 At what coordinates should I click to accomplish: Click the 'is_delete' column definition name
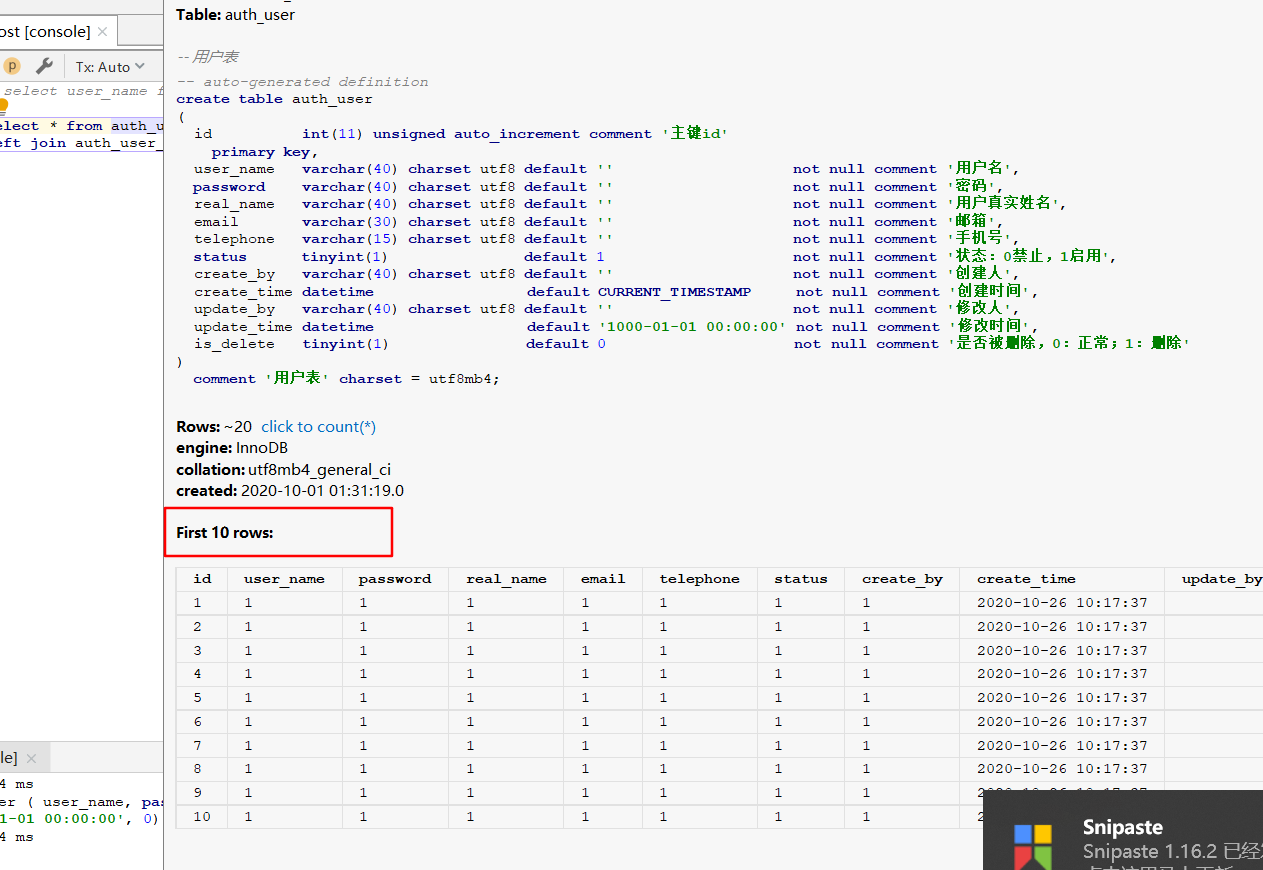234,344
